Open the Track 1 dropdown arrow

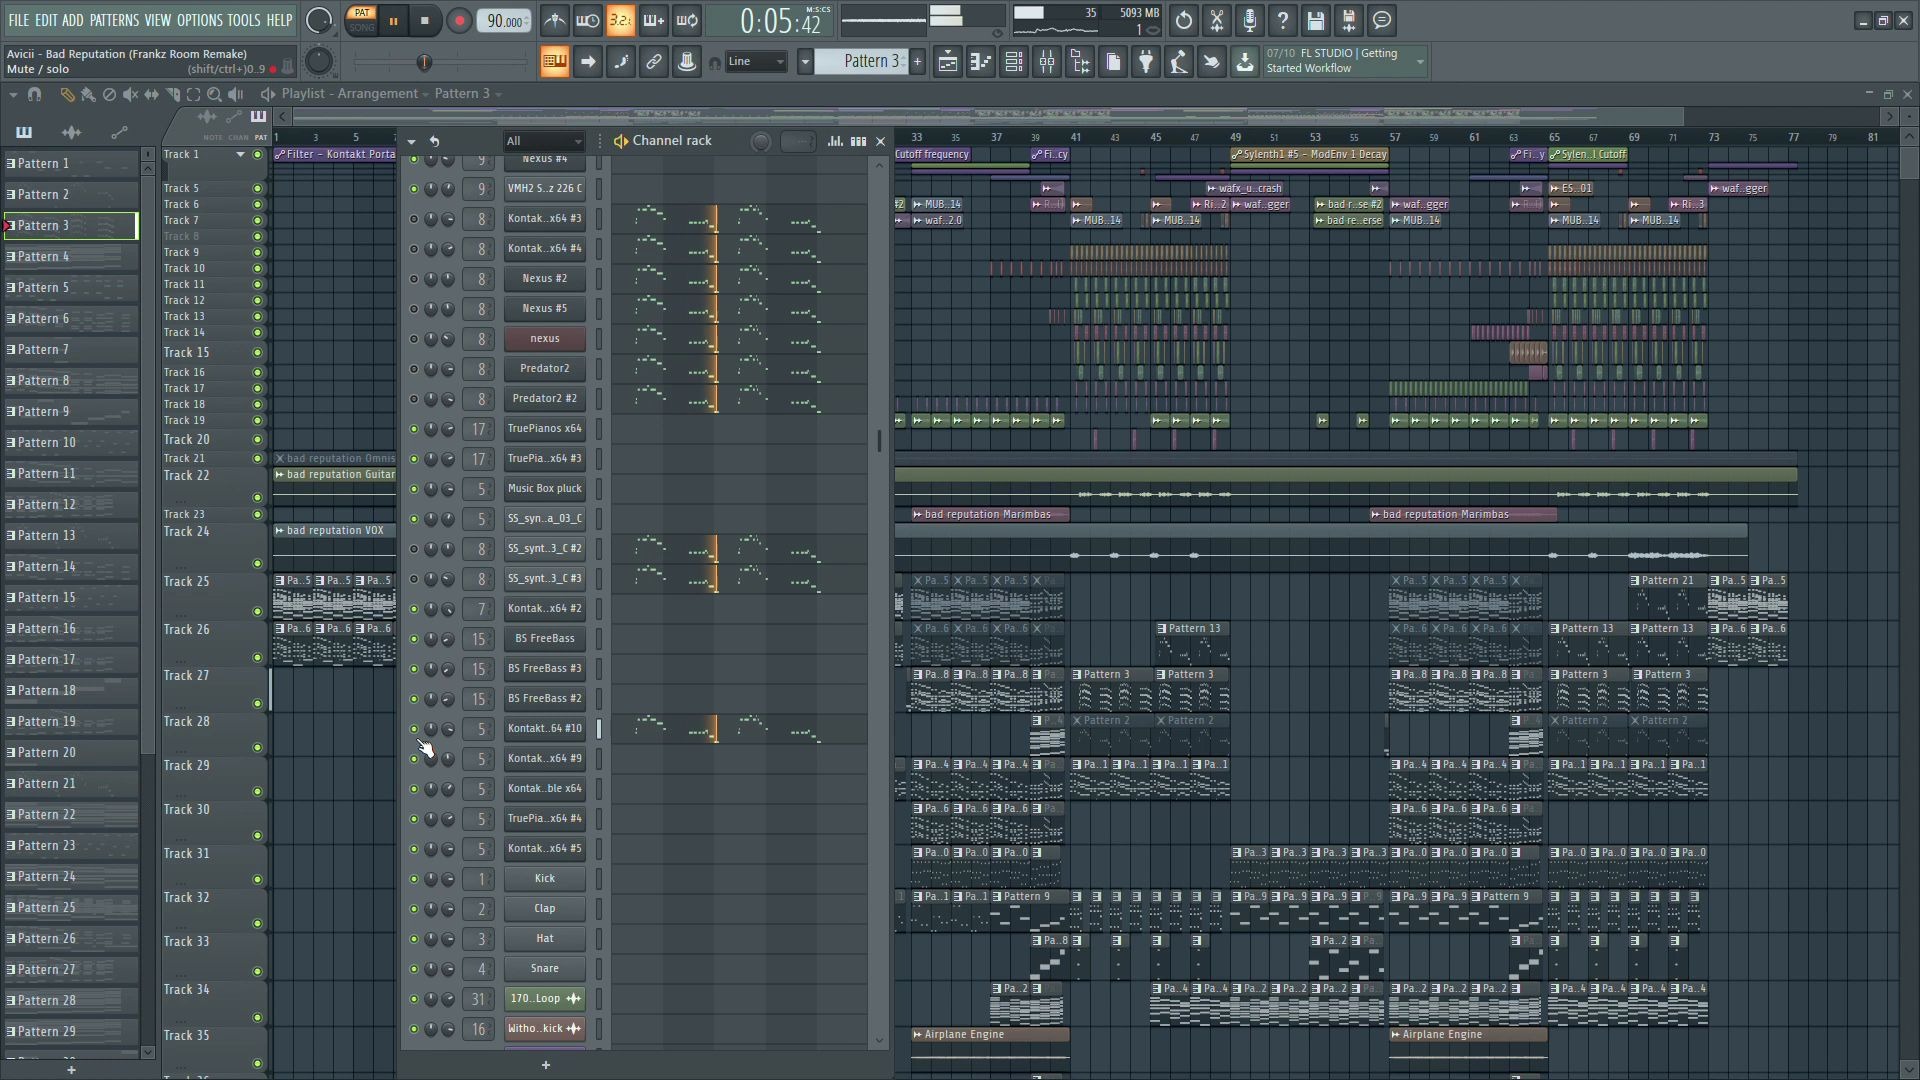tap(240, 155)
